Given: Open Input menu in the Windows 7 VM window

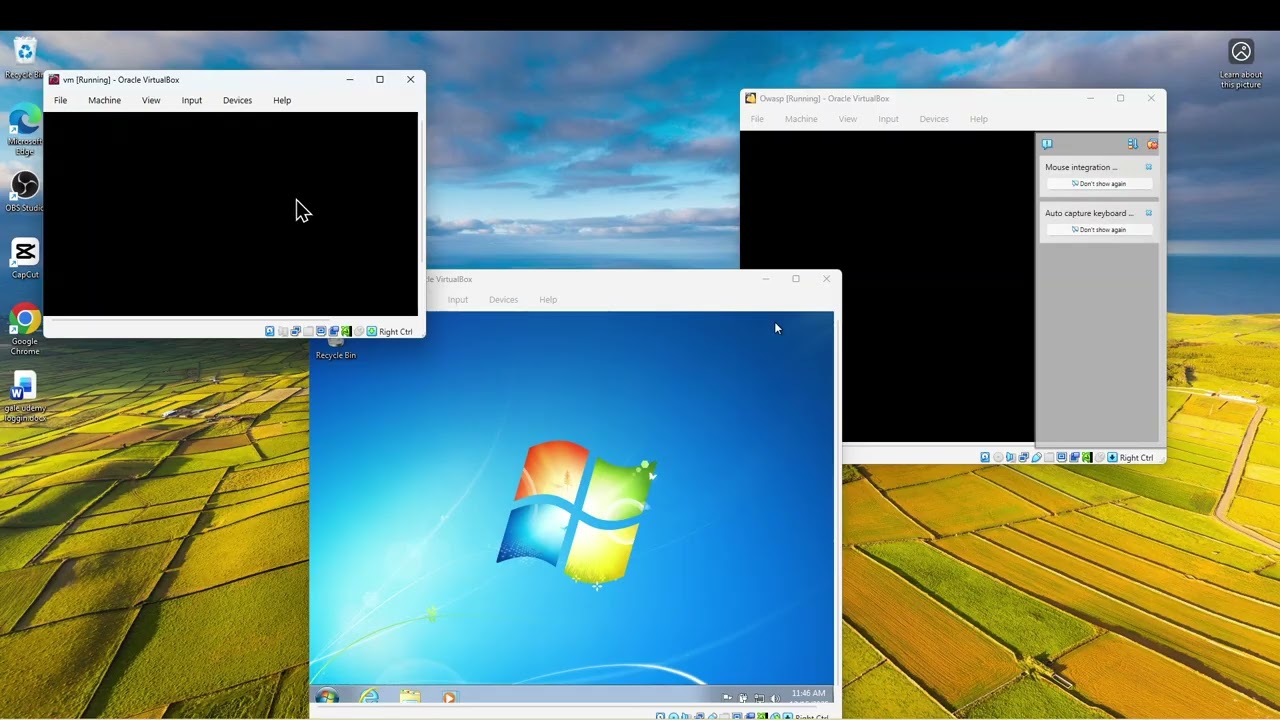Looking at the screenshot, I should click(x=458, y=299).
